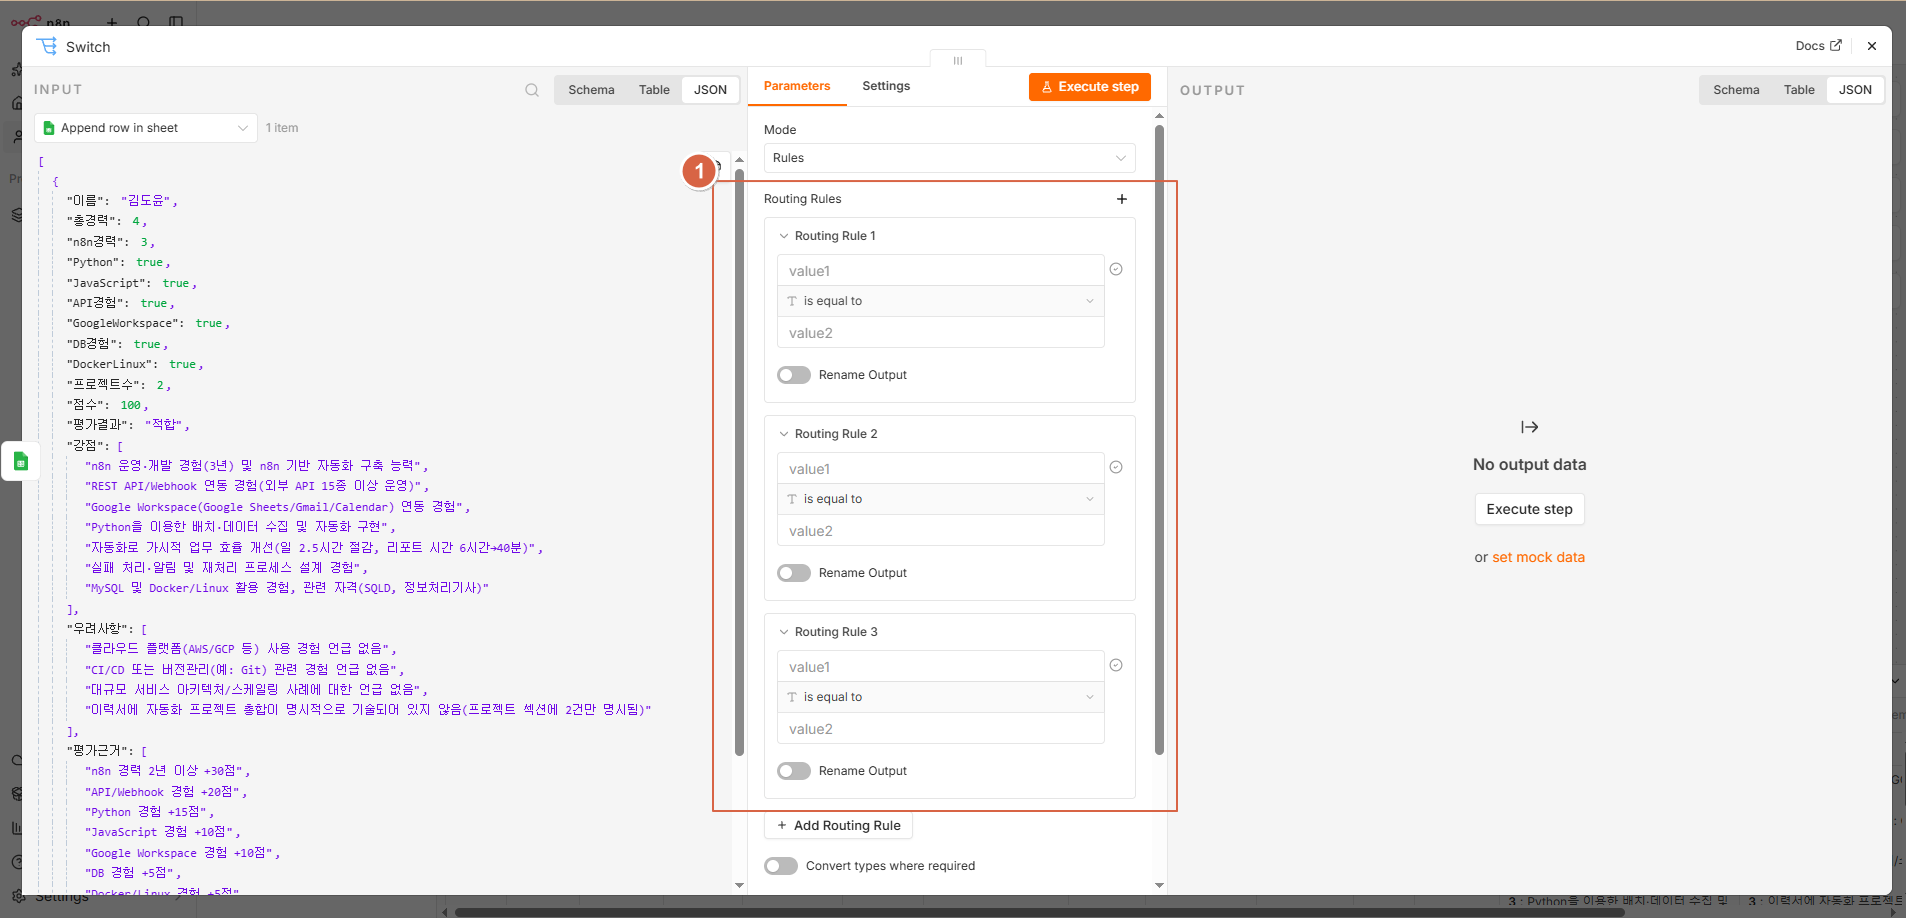Click value2 field in Routing Rule 2
This screenshot has height=918, width=1906.
click(940, 531)
